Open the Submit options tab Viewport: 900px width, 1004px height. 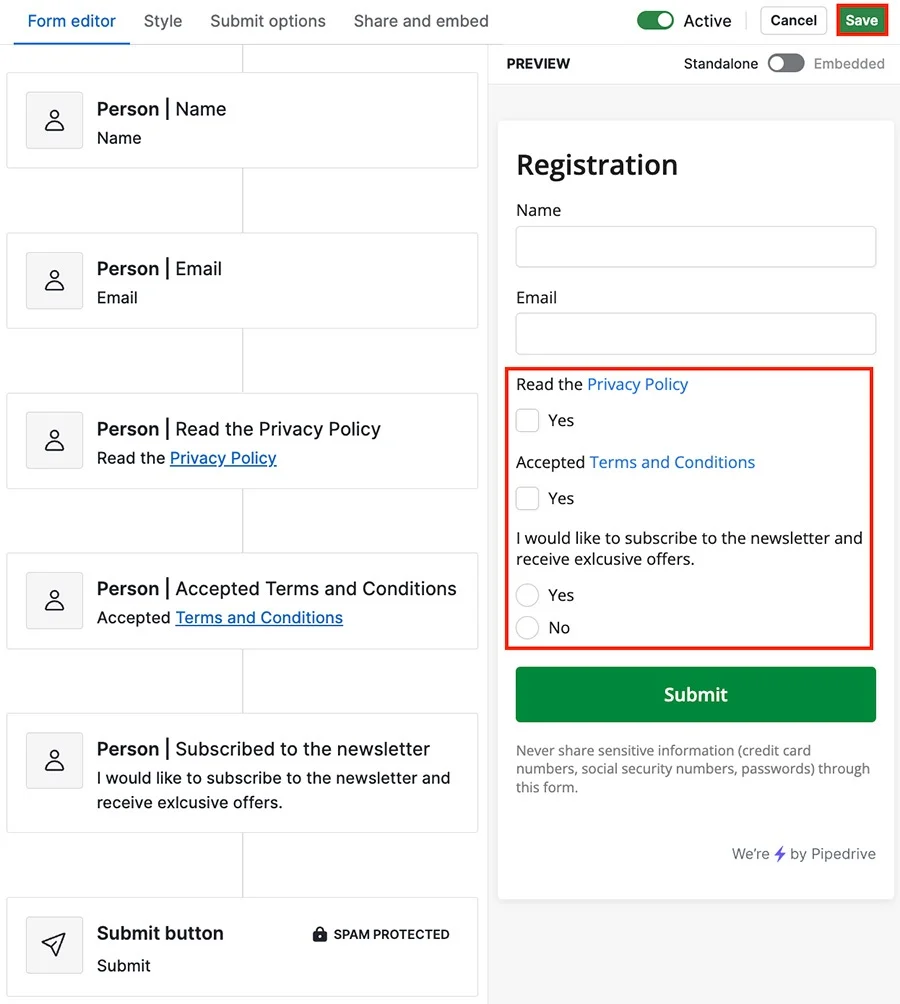click(x=268, y=21)
